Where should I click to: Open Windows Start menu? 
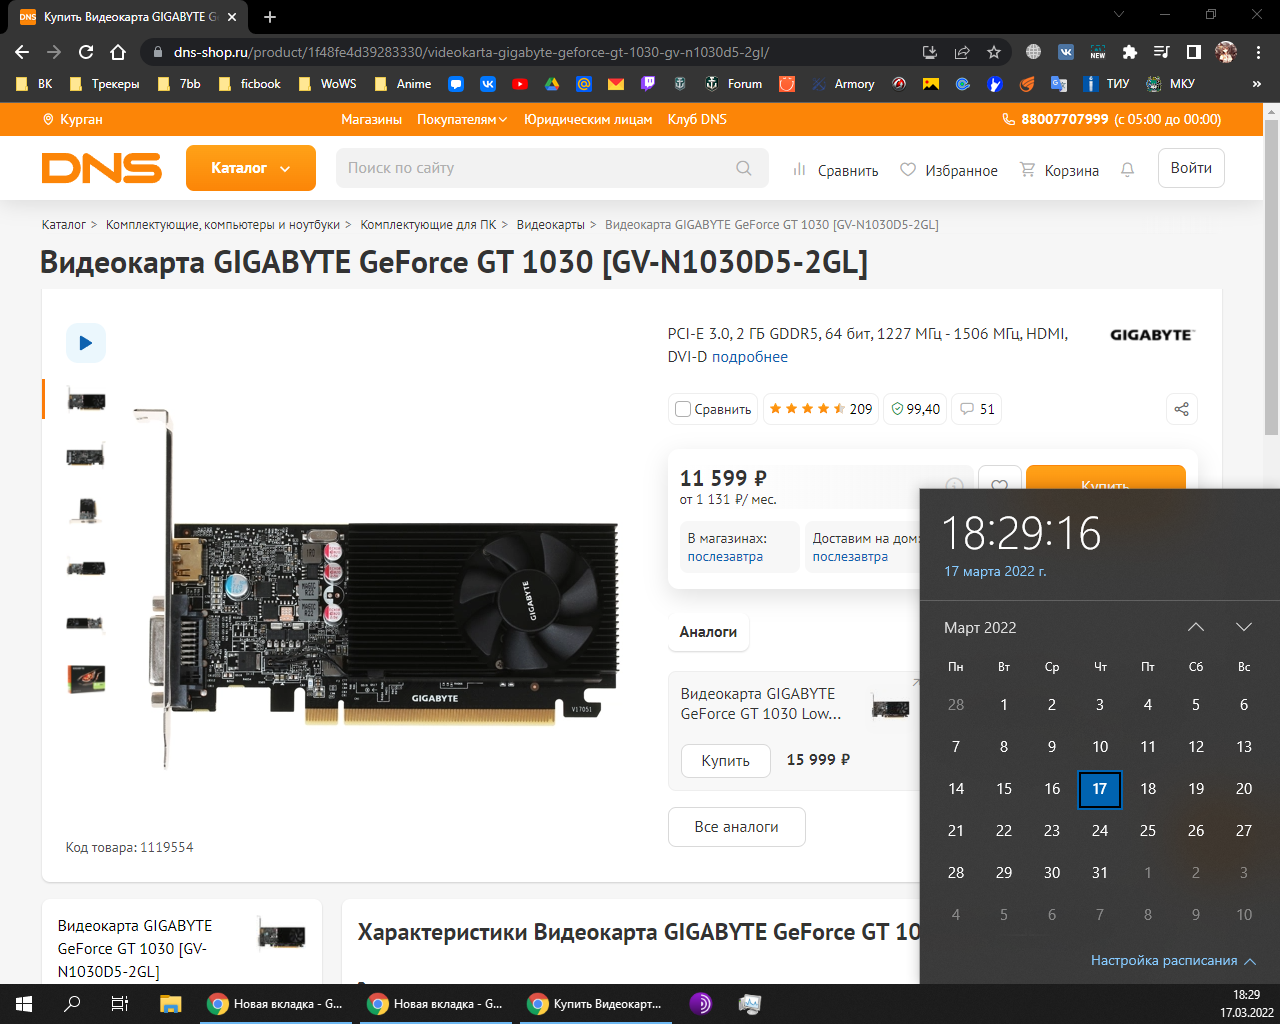[x=24, y=1004]
